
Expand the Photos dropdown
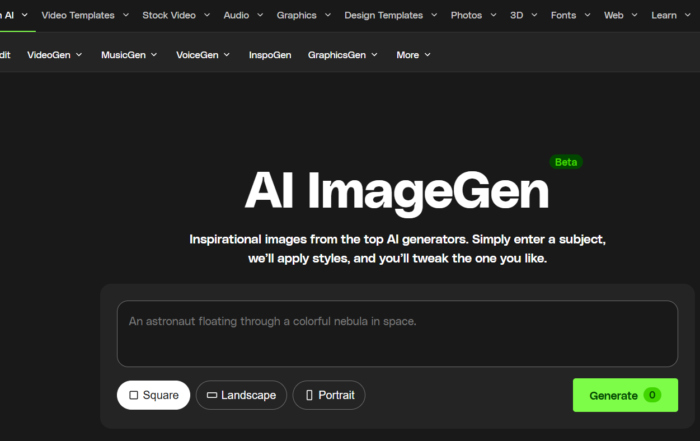coord(473,15)
